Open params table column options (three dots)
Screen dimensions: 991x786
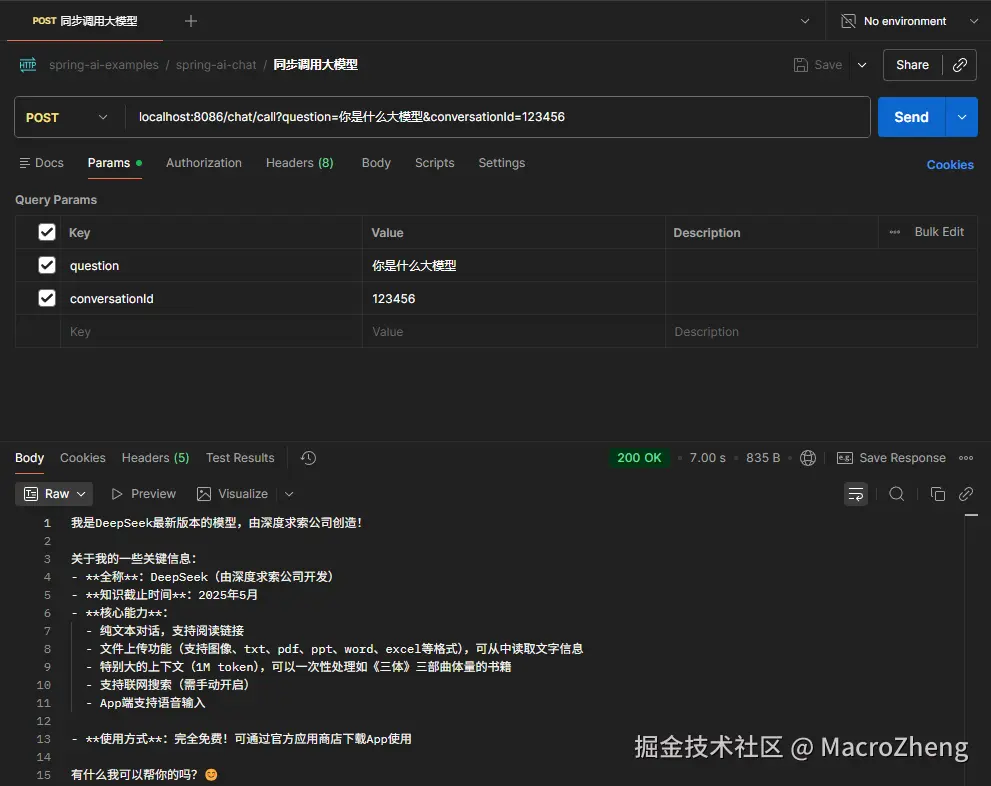click(x=894, y=232)
